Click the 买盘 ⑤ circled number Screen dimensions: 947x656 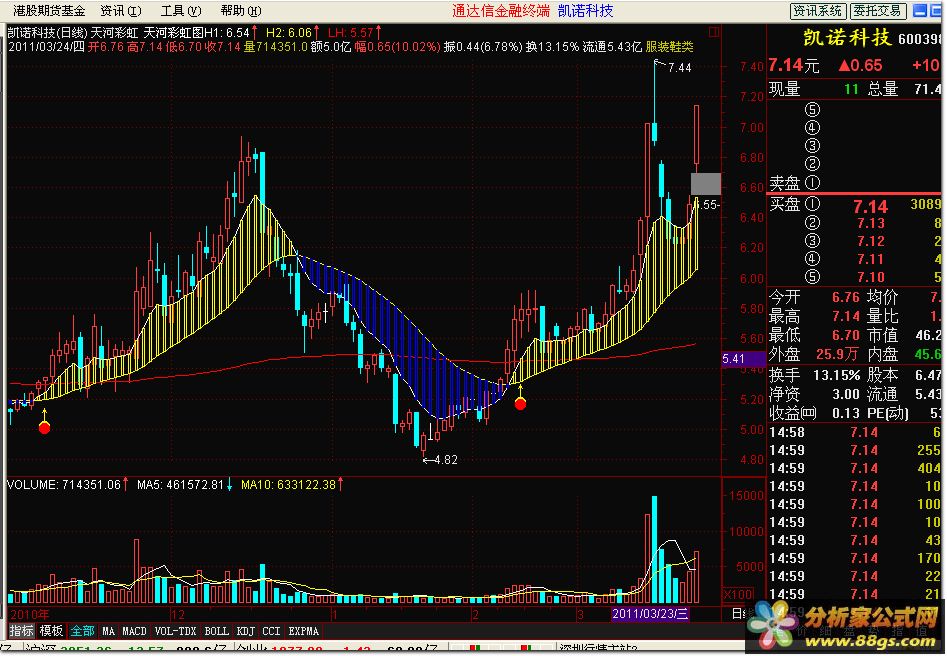click(x=812, y=277)
